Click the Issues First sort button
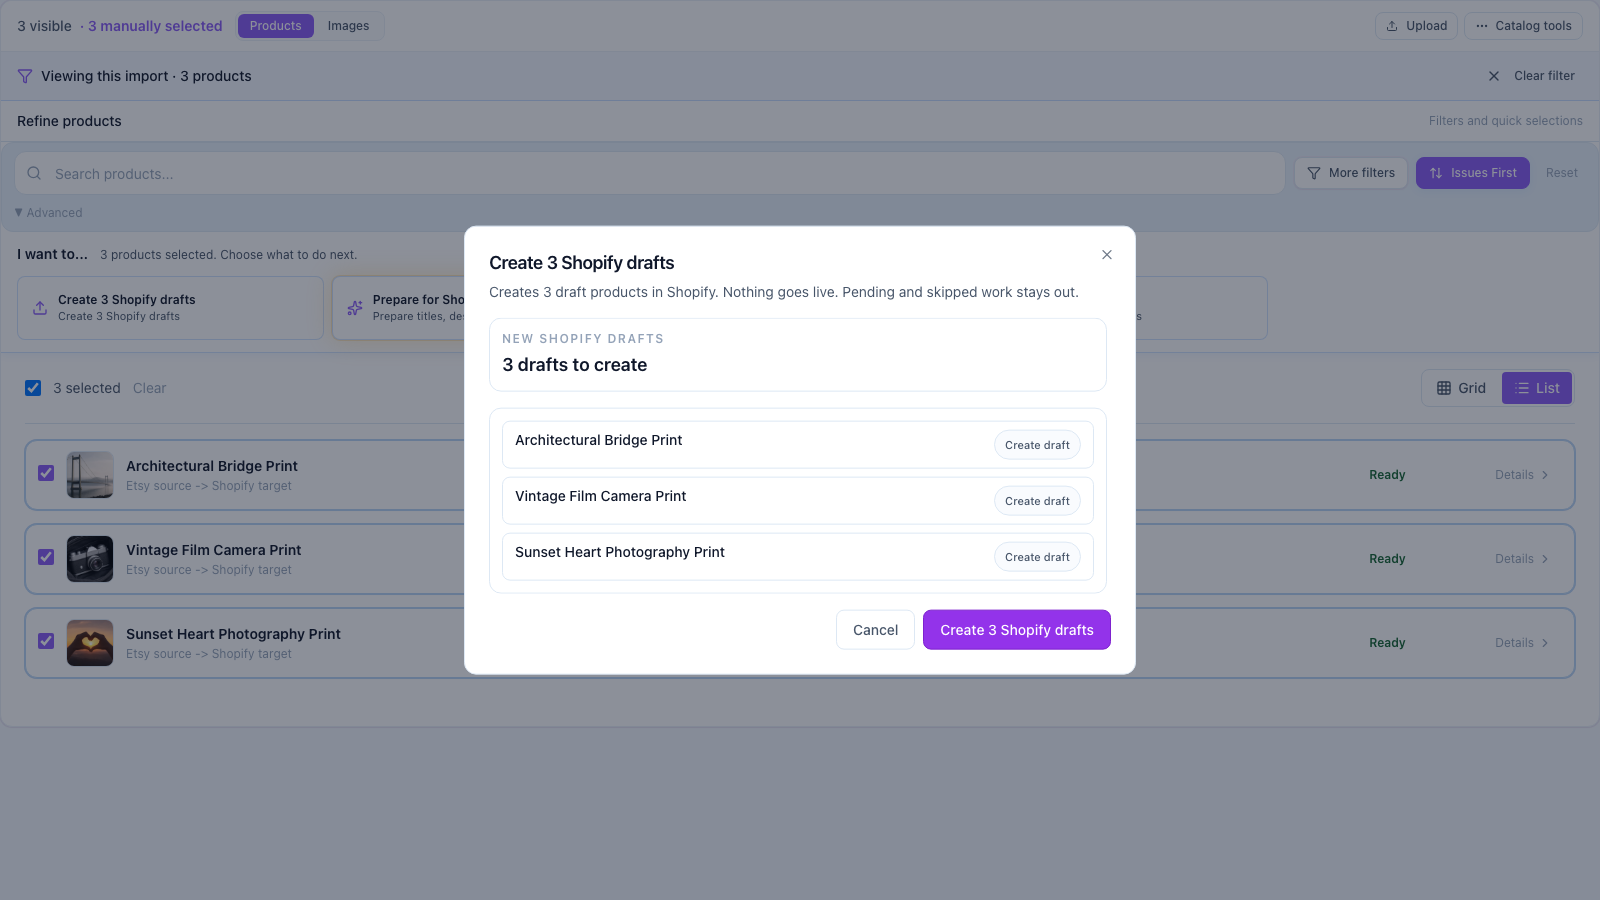This screenshot has height=900, width=1600. (1472, 173)
